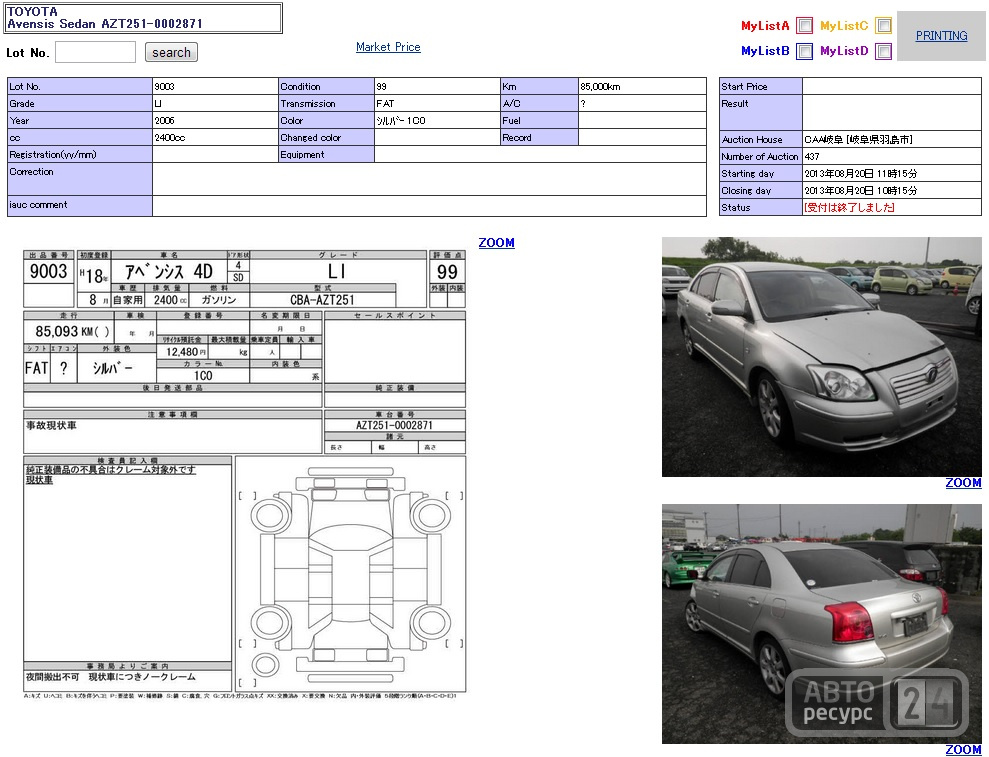Tick the MyListC checkbox
Screen dimensions: 989x757
[884, 25]
